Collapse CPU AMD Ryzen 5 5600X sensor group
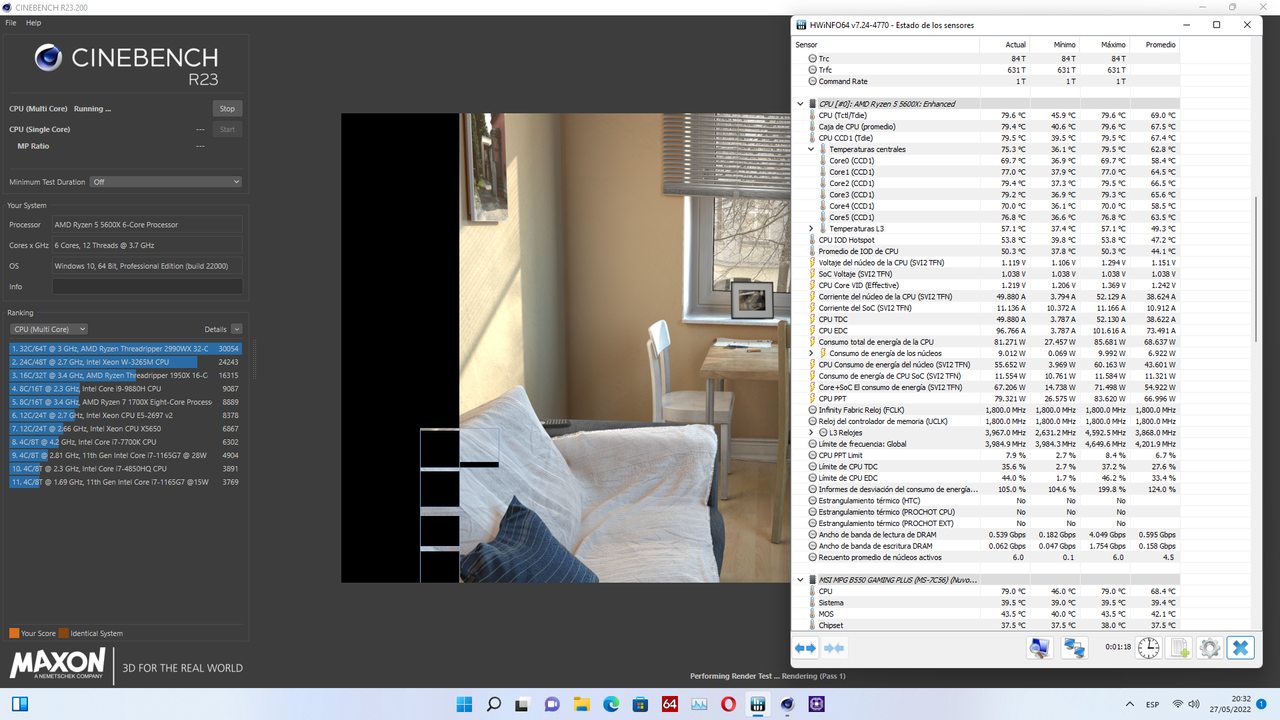The width and height of the screenshot is (1280, 720). point(800,104)
